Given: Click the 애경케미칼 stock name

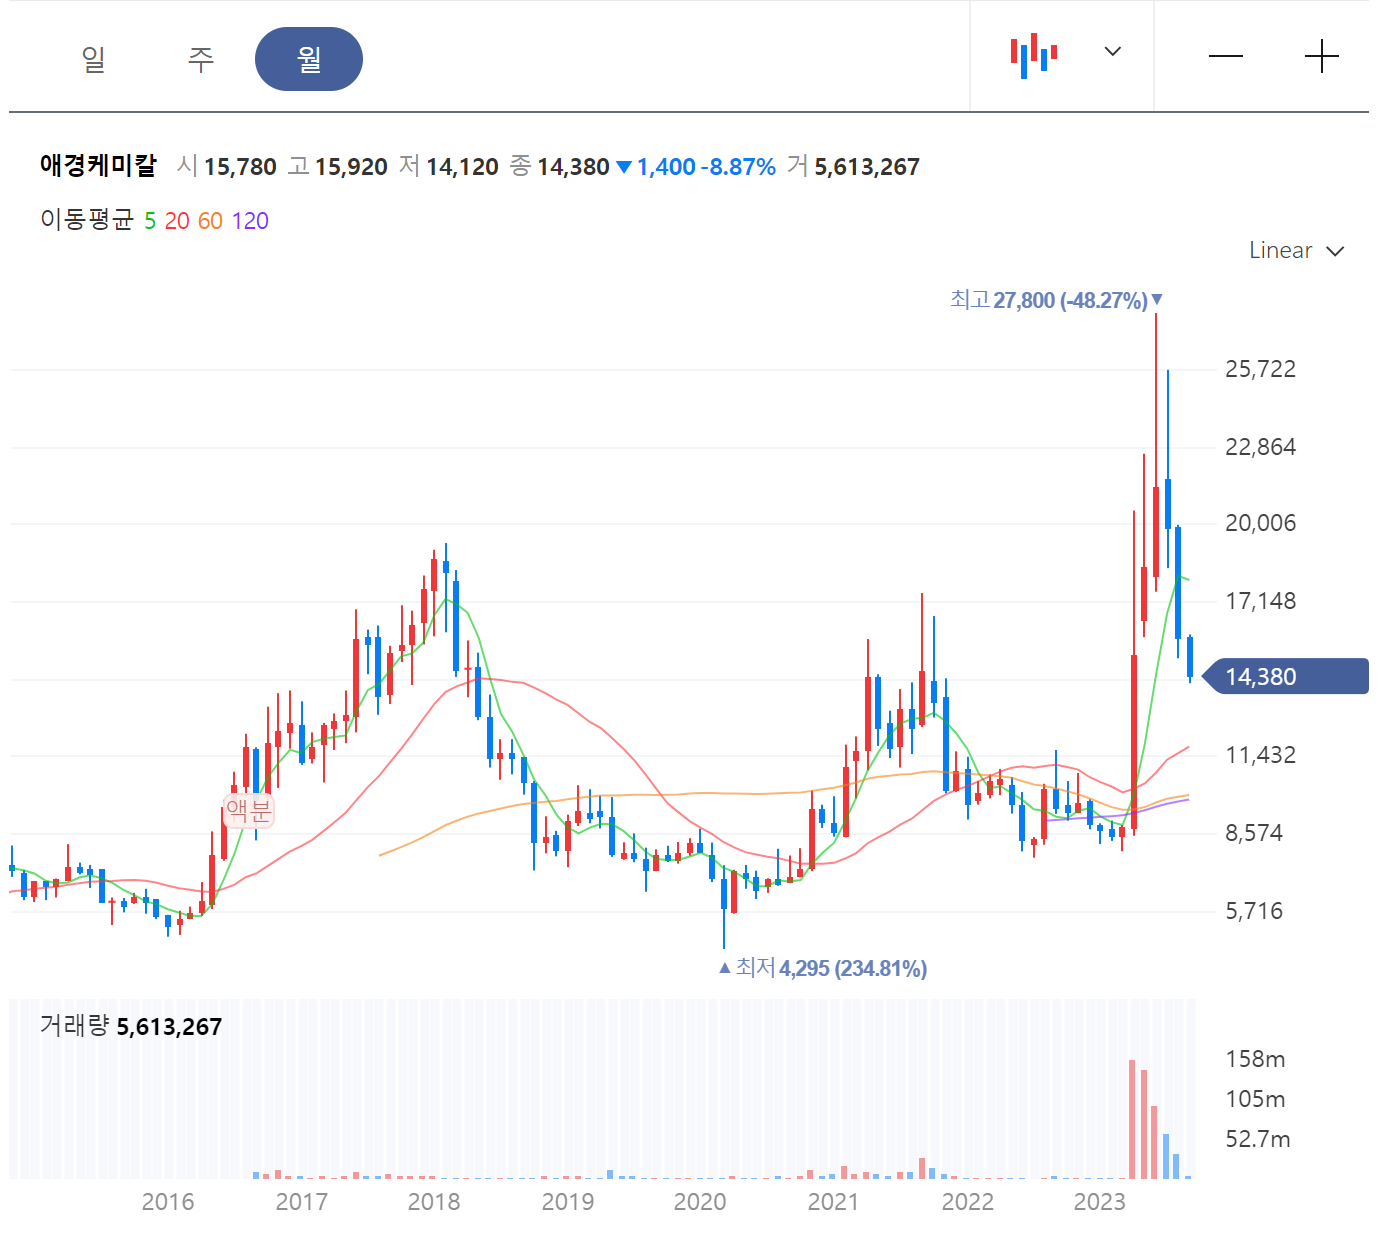Looking at the screenshot, I should [x=98, y=165].
